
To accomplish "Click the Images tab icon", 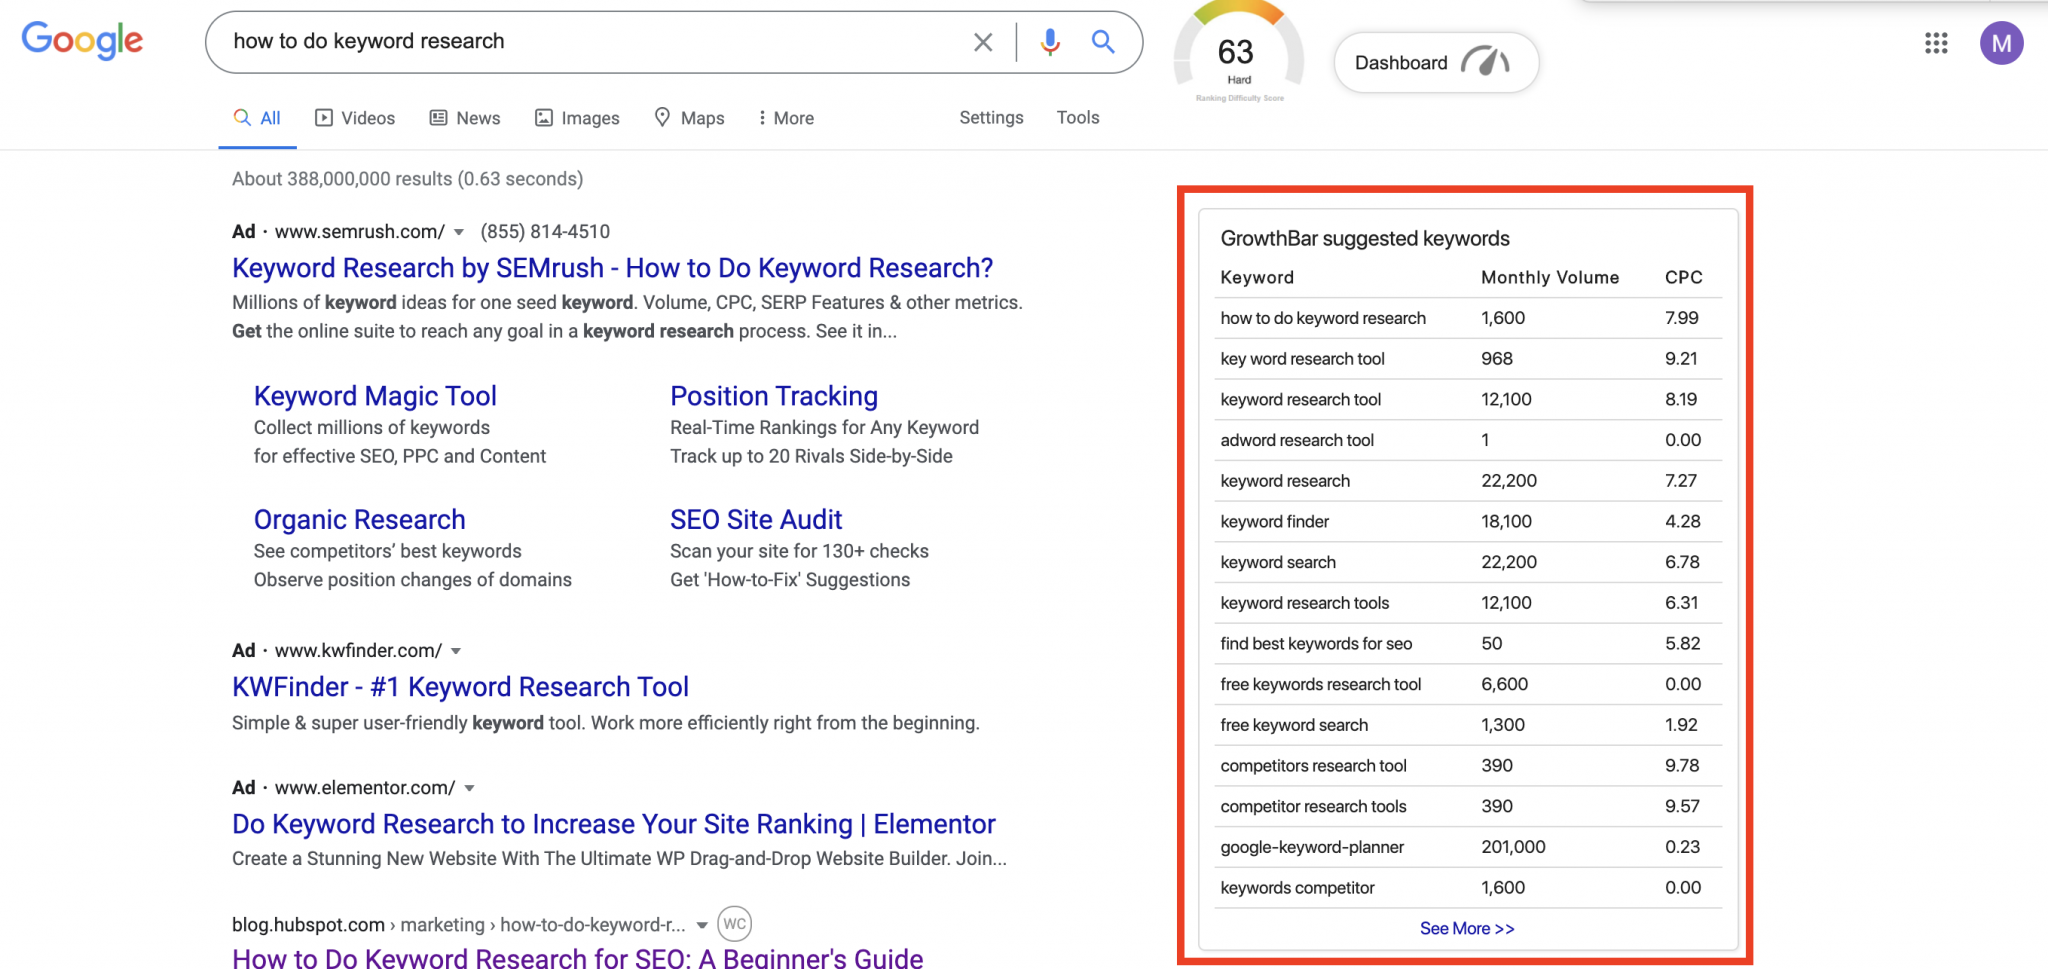I will [544, 118].
